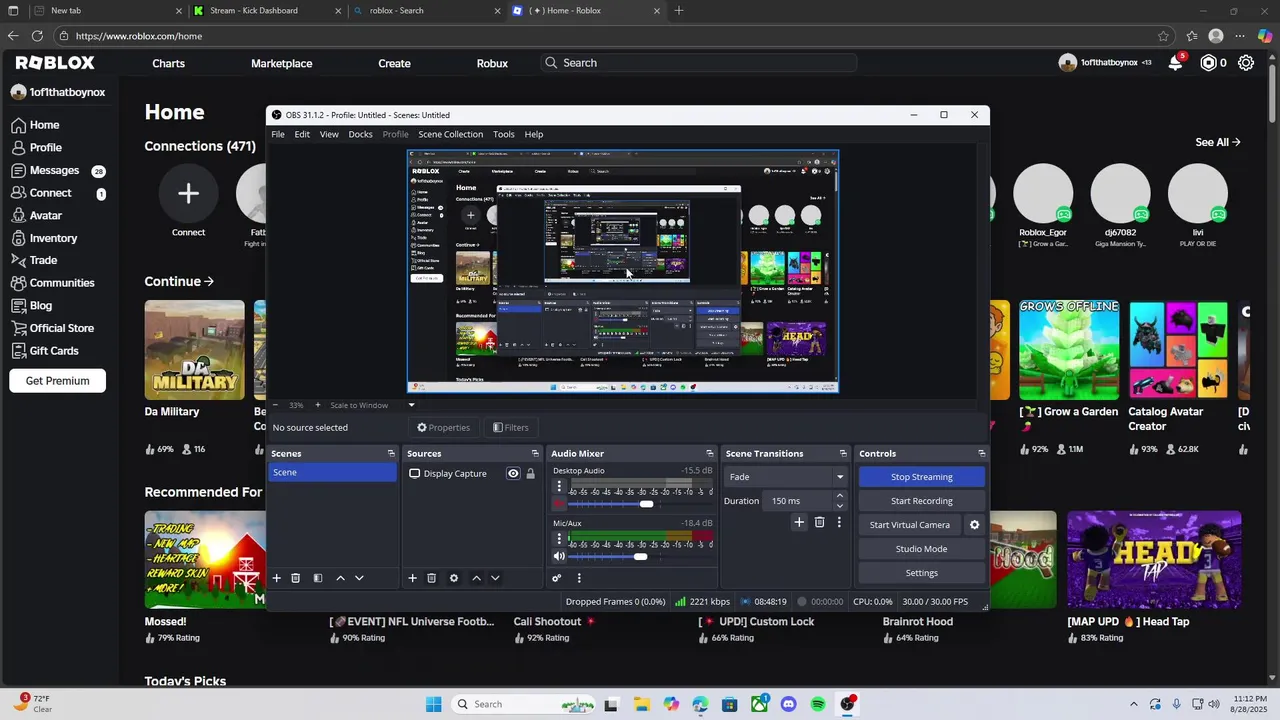Click the Roblox search field

[698, 63]
